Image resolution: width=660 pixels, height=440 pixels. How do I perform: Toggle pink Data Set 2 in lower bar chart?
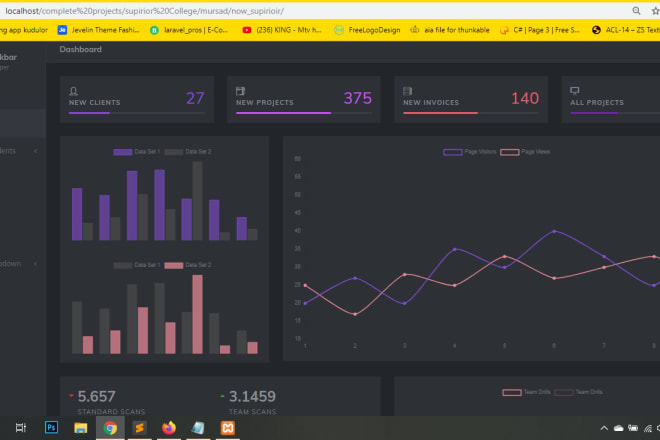[x=188, y=265]
